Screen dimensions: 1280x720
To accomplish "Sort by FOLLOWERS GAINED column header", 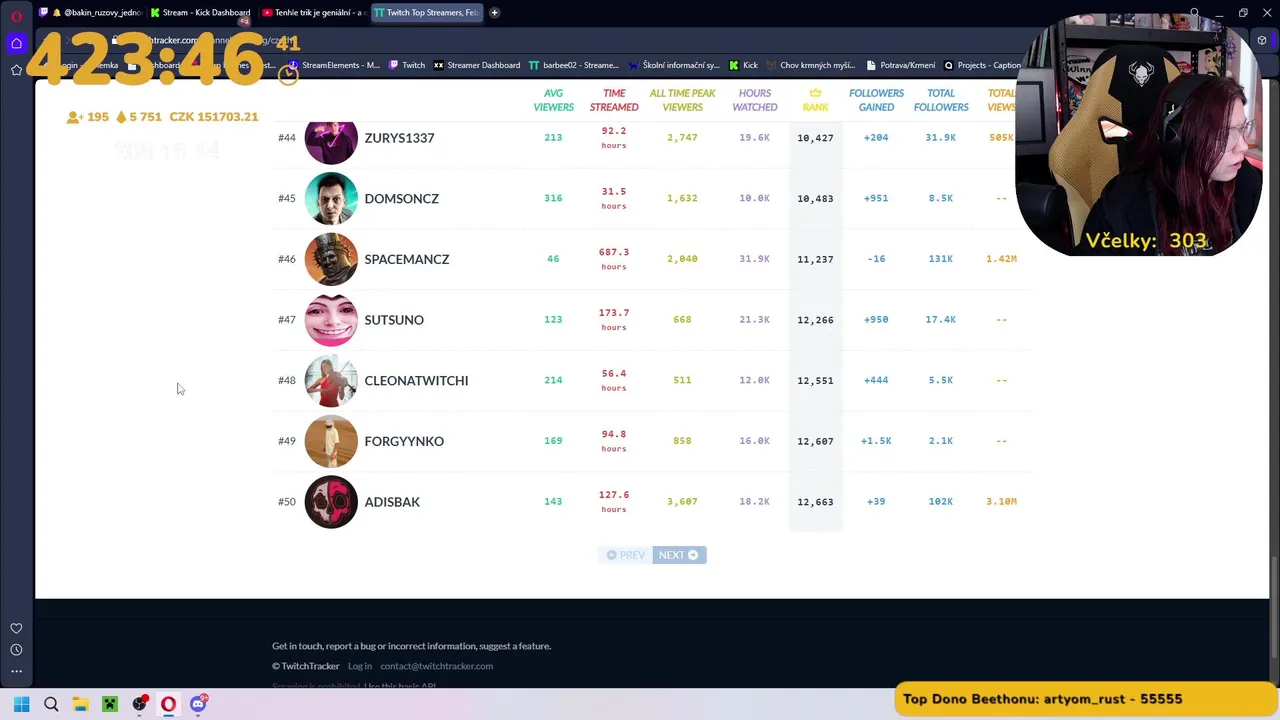I will (876, 100).
